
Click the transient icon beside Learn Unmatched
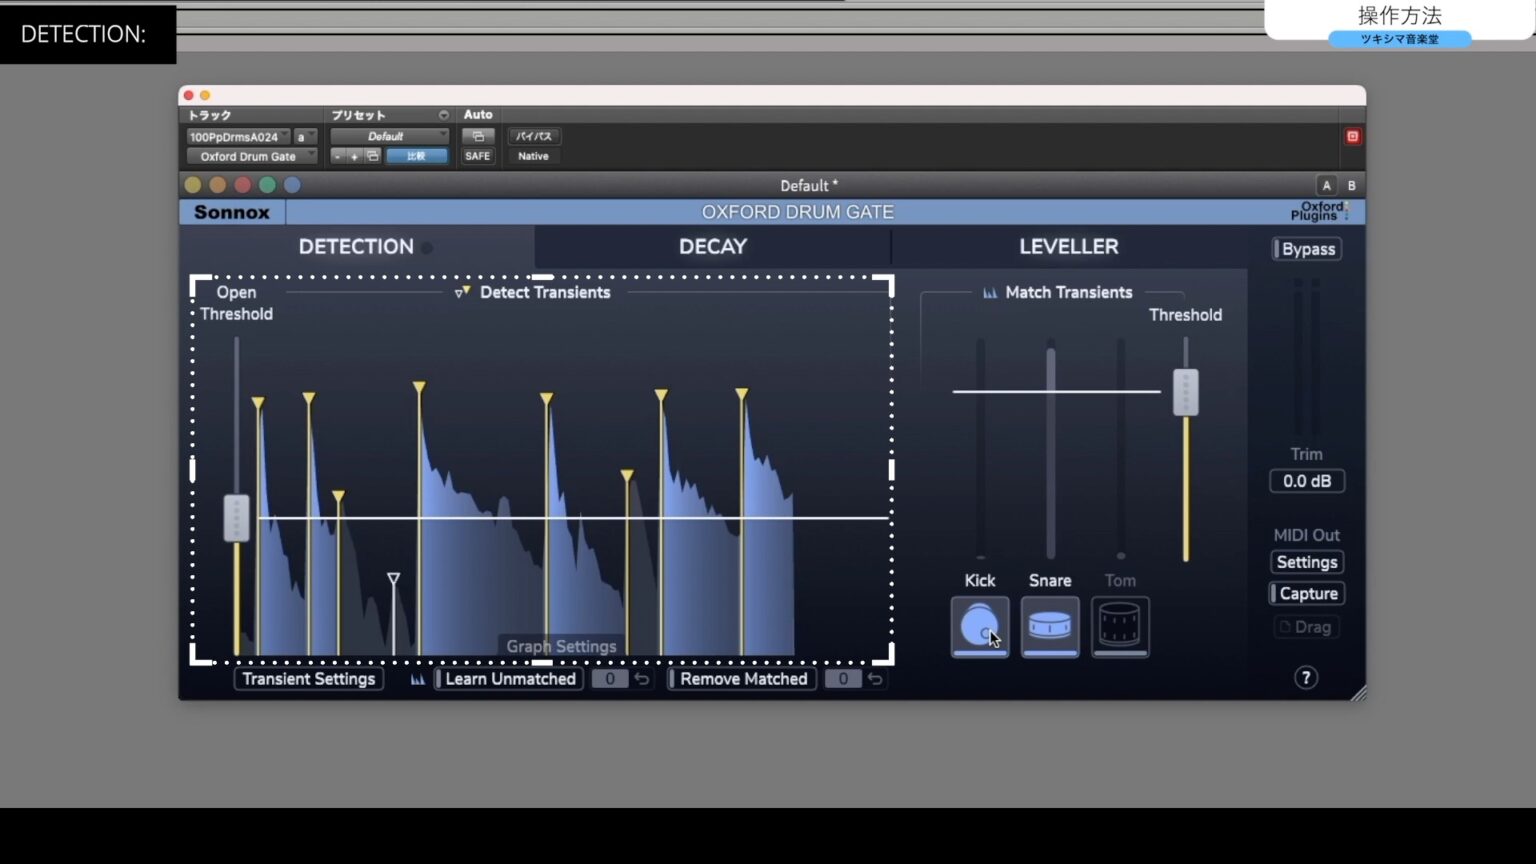[417, 678]
